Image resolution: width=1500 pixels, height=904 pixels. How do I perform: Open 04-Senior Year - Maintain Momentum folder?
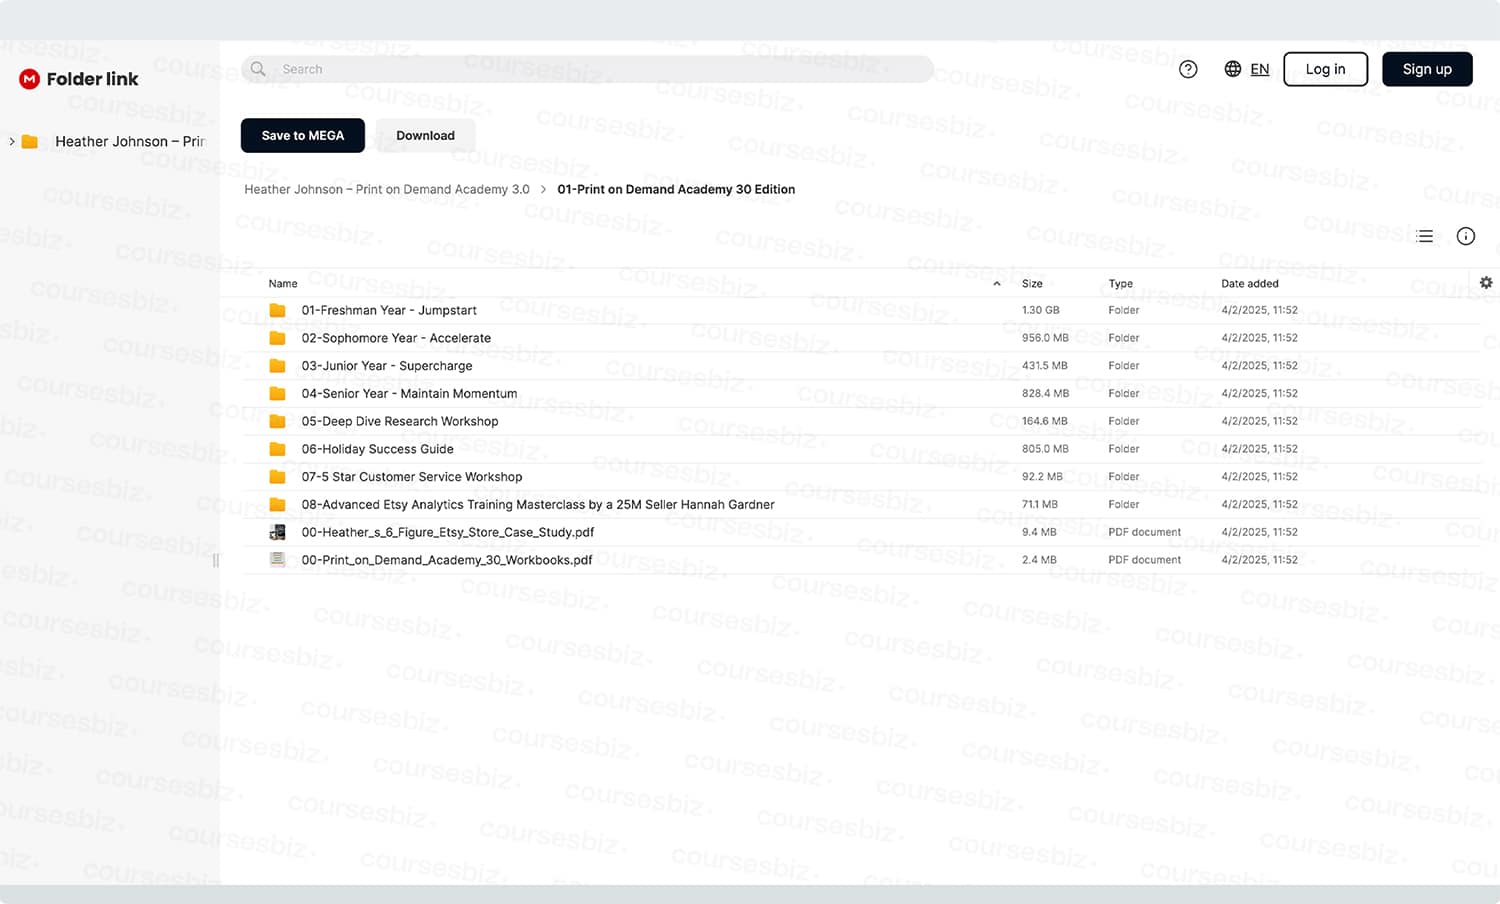tap(409, 394)
